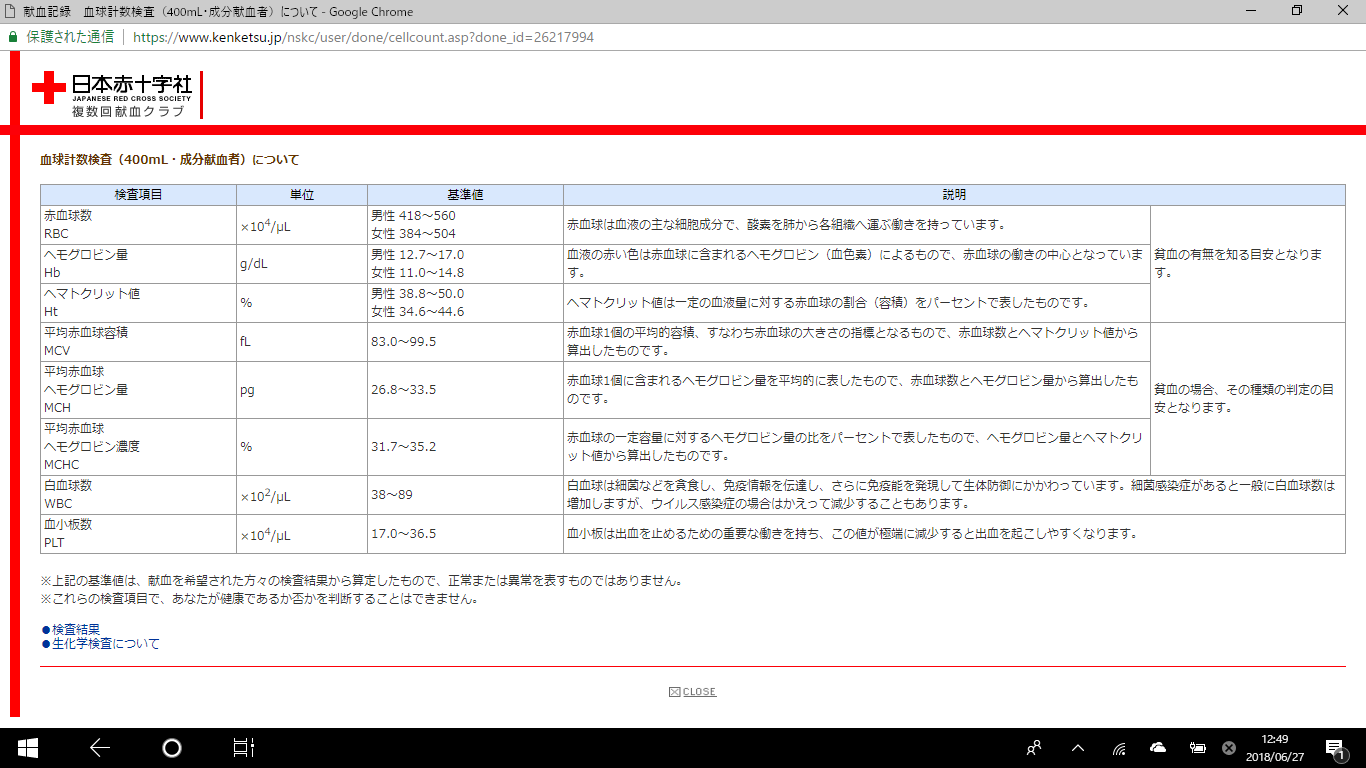The width and height of the screenshot is (1366, 768).
Task: Click the gray X input indicator in tray
Action: [x=1229, y=747]
